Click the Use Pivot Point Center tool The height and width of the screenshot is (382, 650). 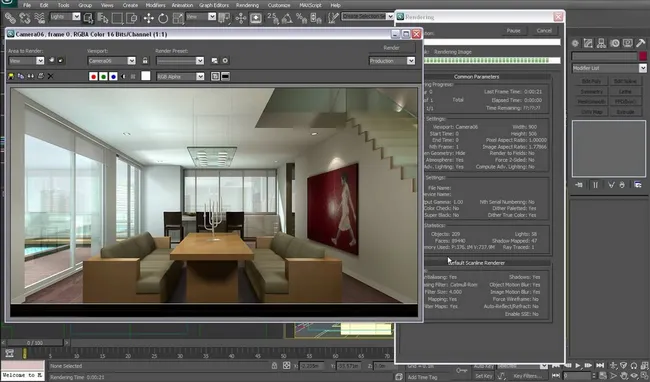(x=224, y=18)
